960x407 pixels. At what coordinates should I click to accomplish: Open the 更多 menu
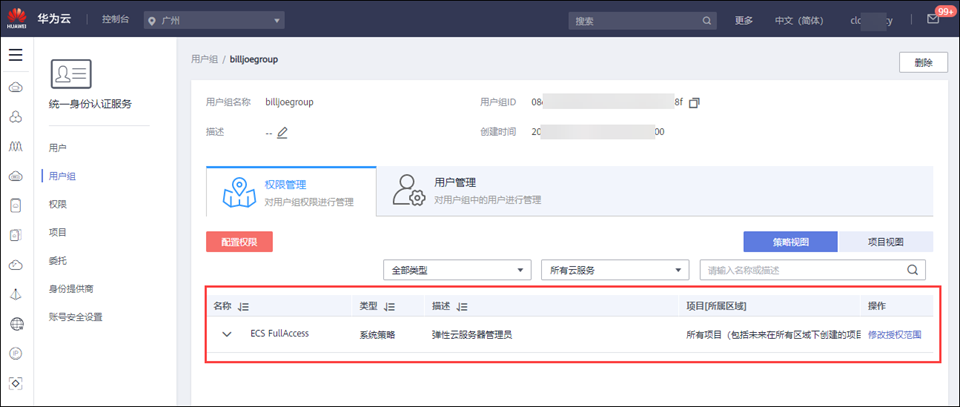[744, 20]
